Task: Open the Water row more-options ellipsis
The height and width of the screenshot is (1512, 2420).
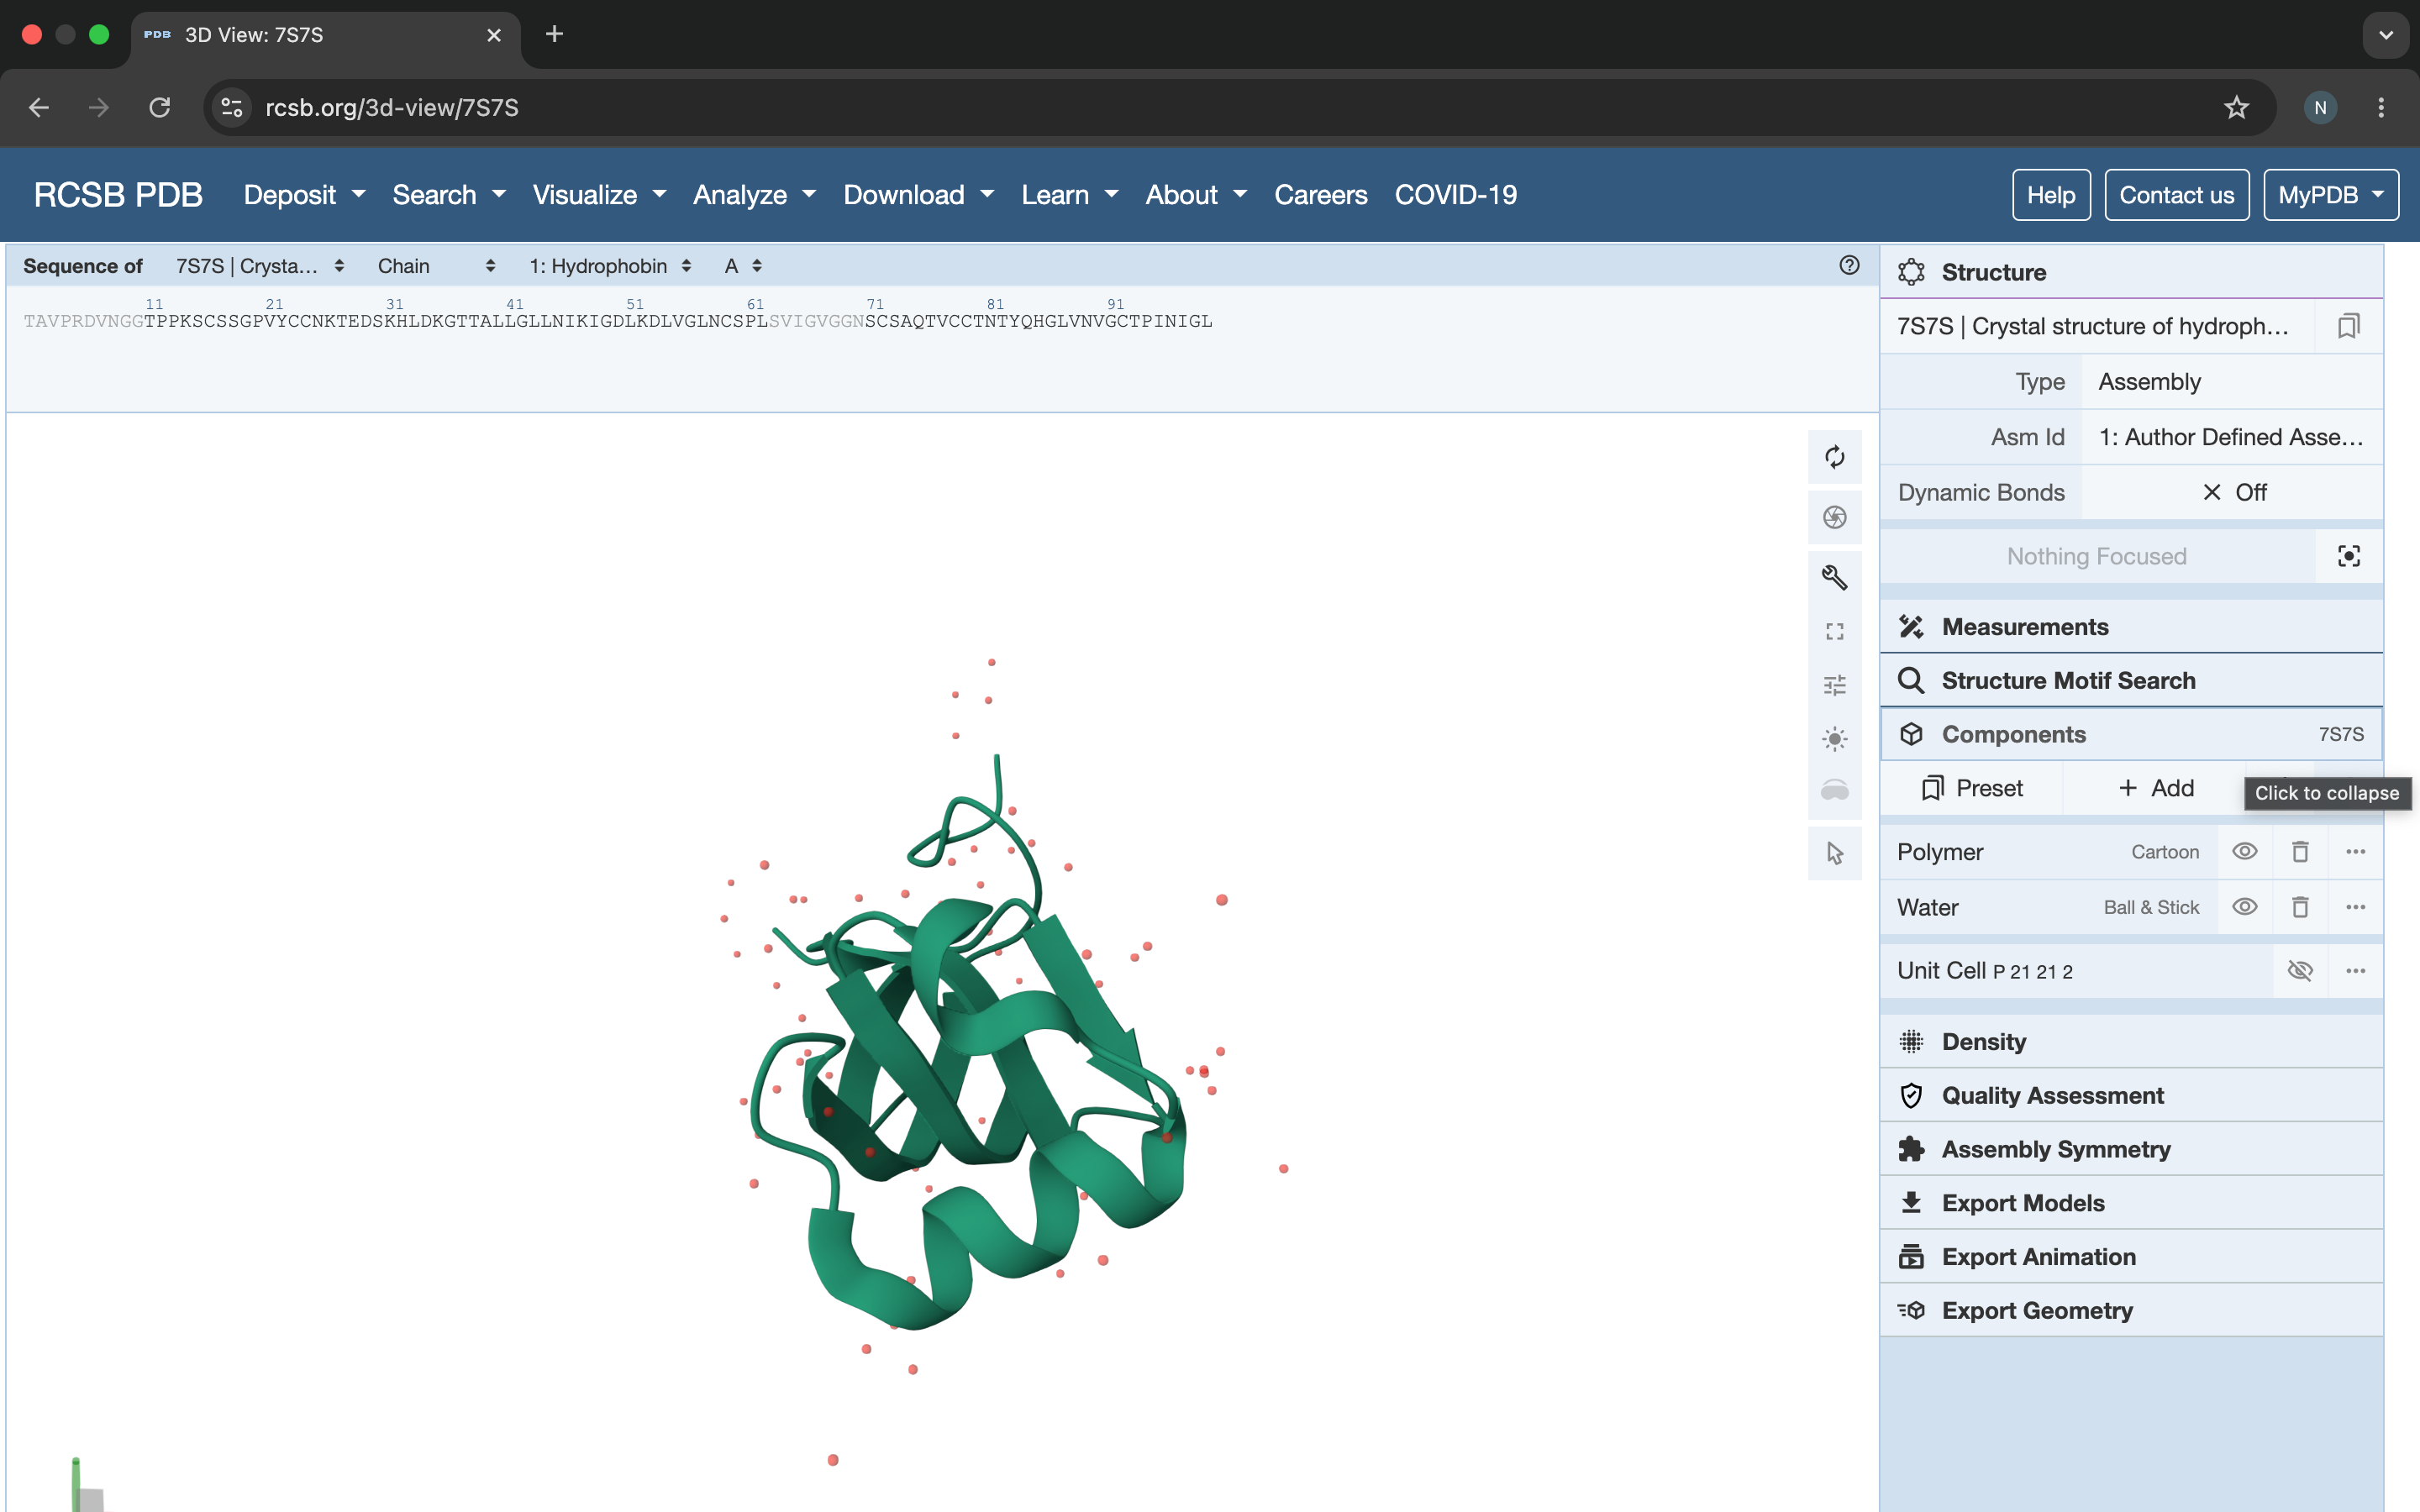Action: [x=2355, y=907]
